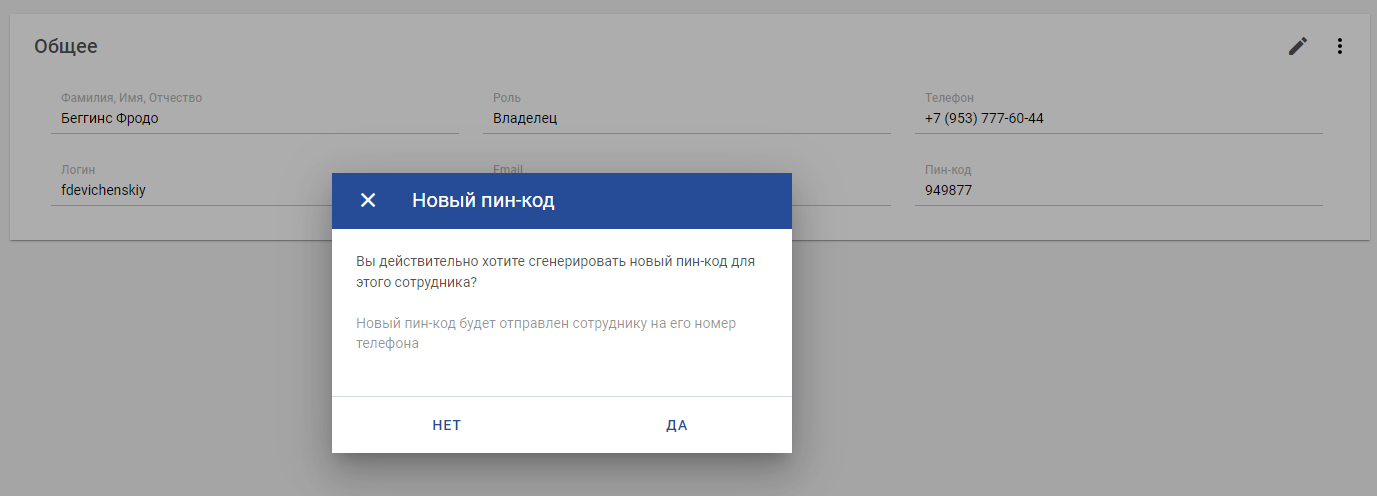Click the confirmation question text in dialog
Screen dimensions: 1377x496
click(x=555, y=272)
